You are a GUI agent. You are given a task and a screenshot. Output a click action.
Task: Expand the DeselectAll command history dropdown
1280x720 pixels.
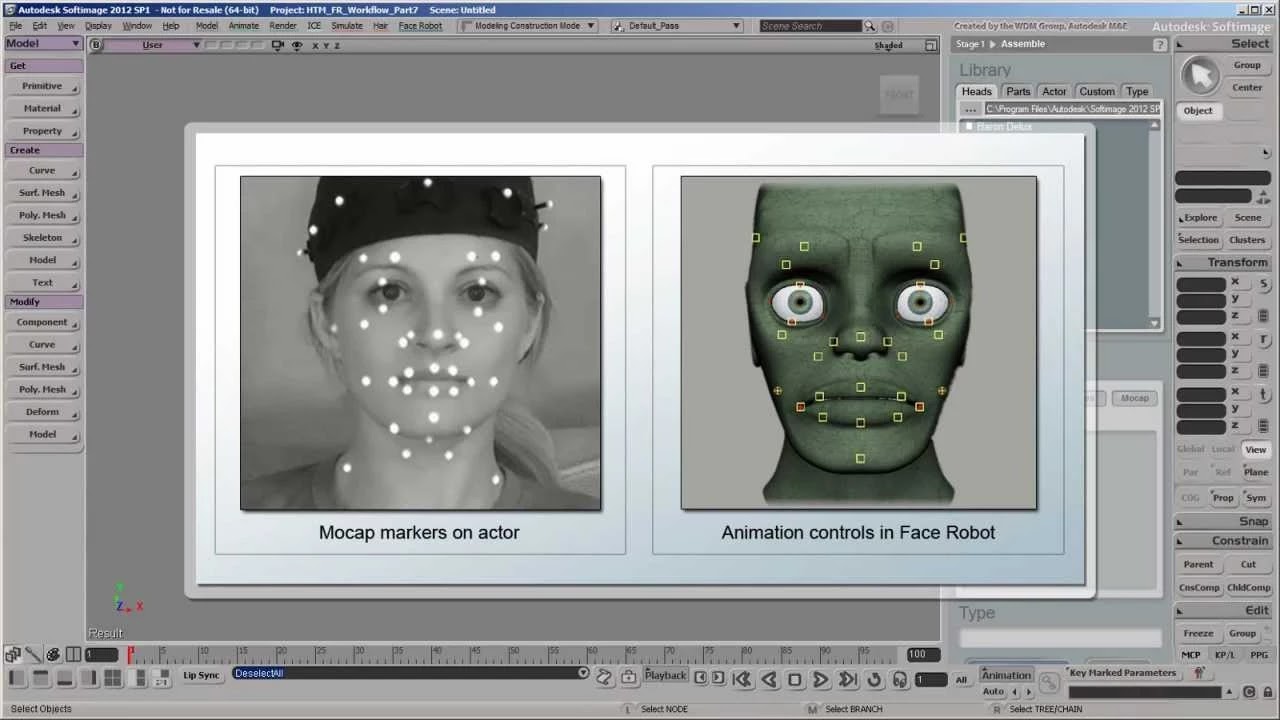583,673
